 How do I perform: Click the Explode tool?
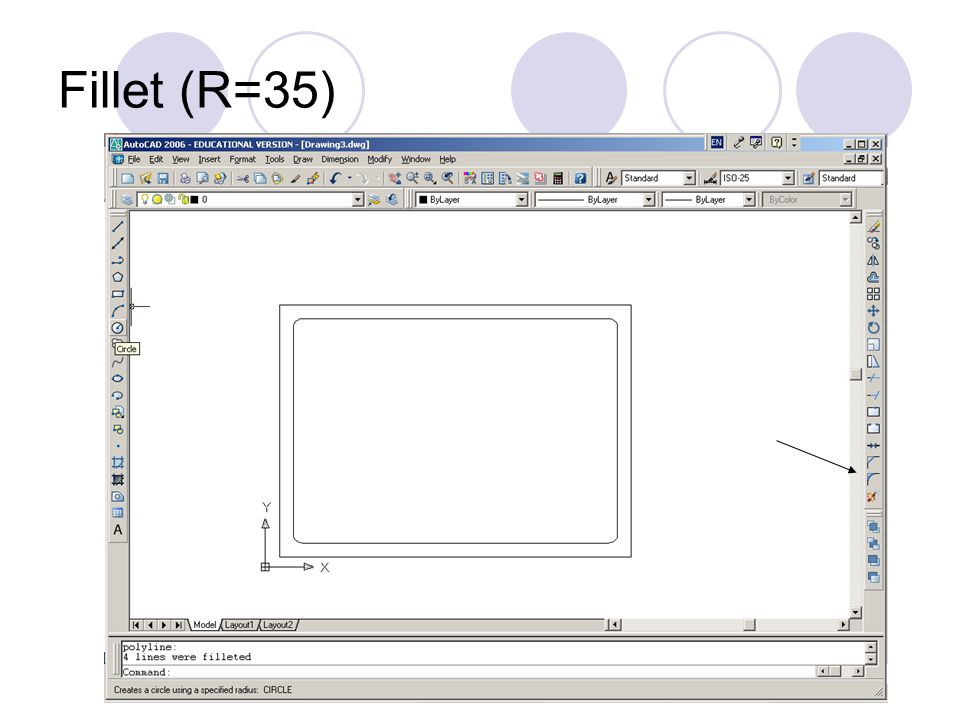click(x=874, y=497)
